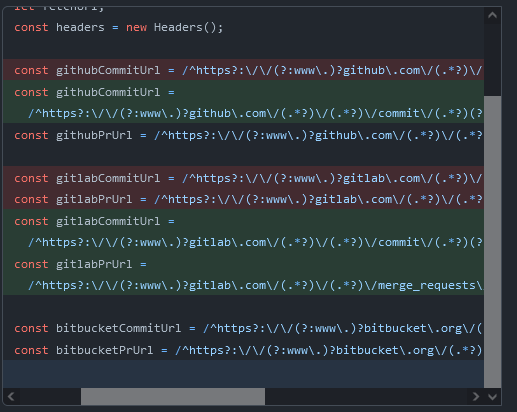Image resolution: width=517 pixels, height=412 pixels.
Task: Click the added 'const gitlabCommitUrl =' line in green
Action: (243, 221)
